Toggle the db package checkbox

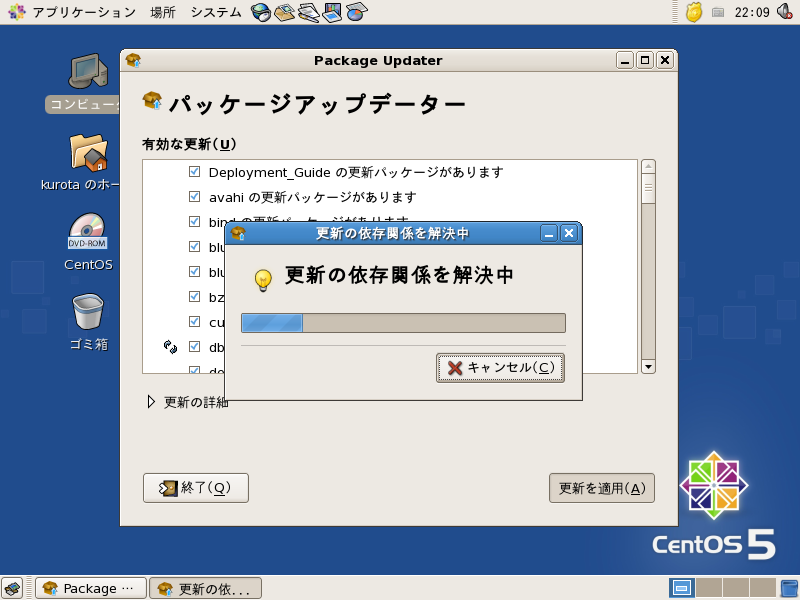pos(194,346)
